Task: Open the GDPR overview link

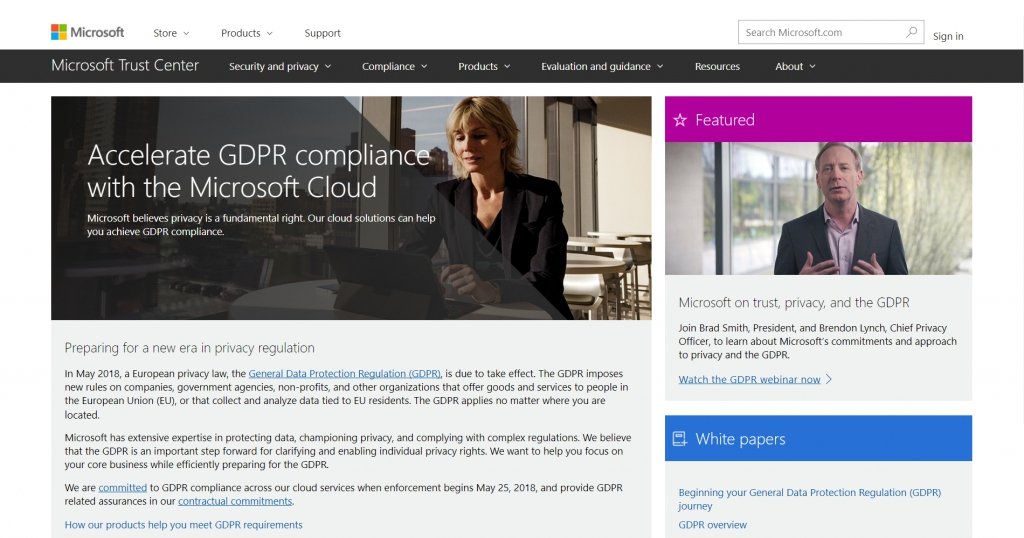Action: pos(712,525)
